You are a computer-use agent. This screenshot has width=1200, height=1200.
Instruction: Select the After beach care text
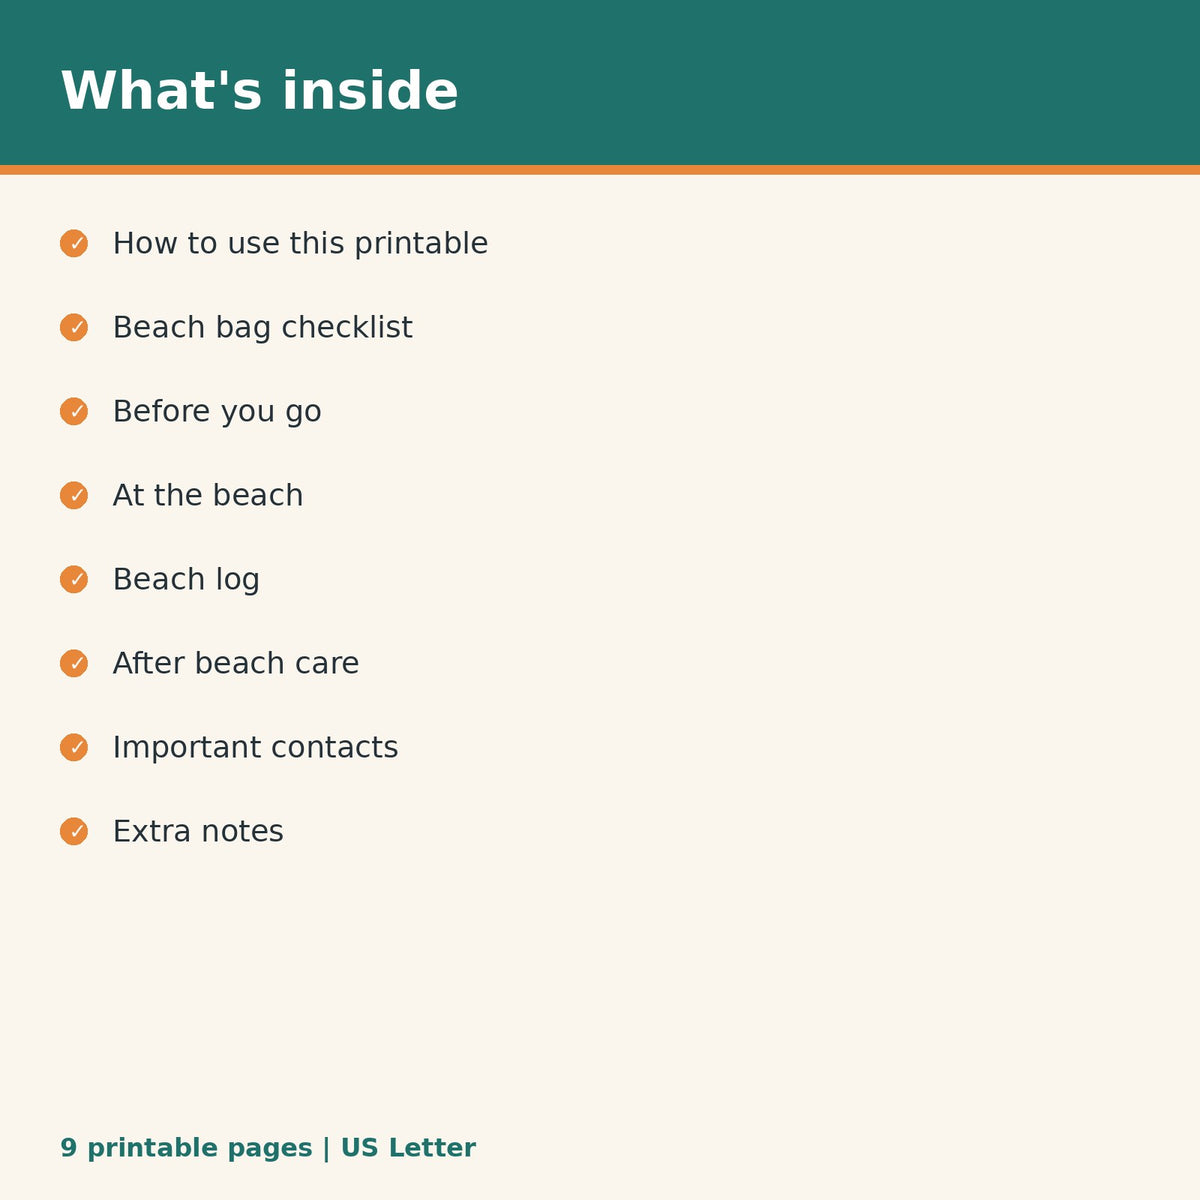(236, 664)
